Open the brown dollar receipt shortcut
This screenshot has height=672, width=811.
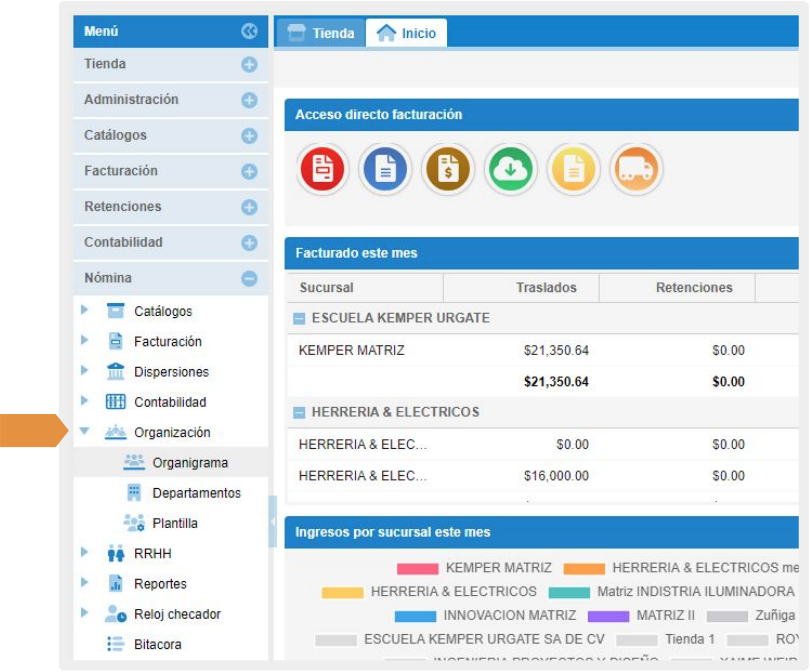tap(448, 169)
